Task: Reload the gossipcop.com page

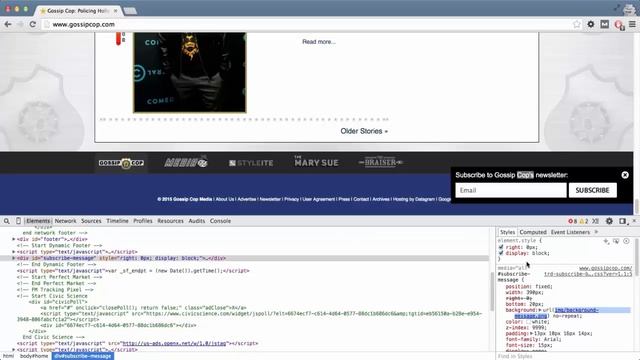Action: point(33,24)
